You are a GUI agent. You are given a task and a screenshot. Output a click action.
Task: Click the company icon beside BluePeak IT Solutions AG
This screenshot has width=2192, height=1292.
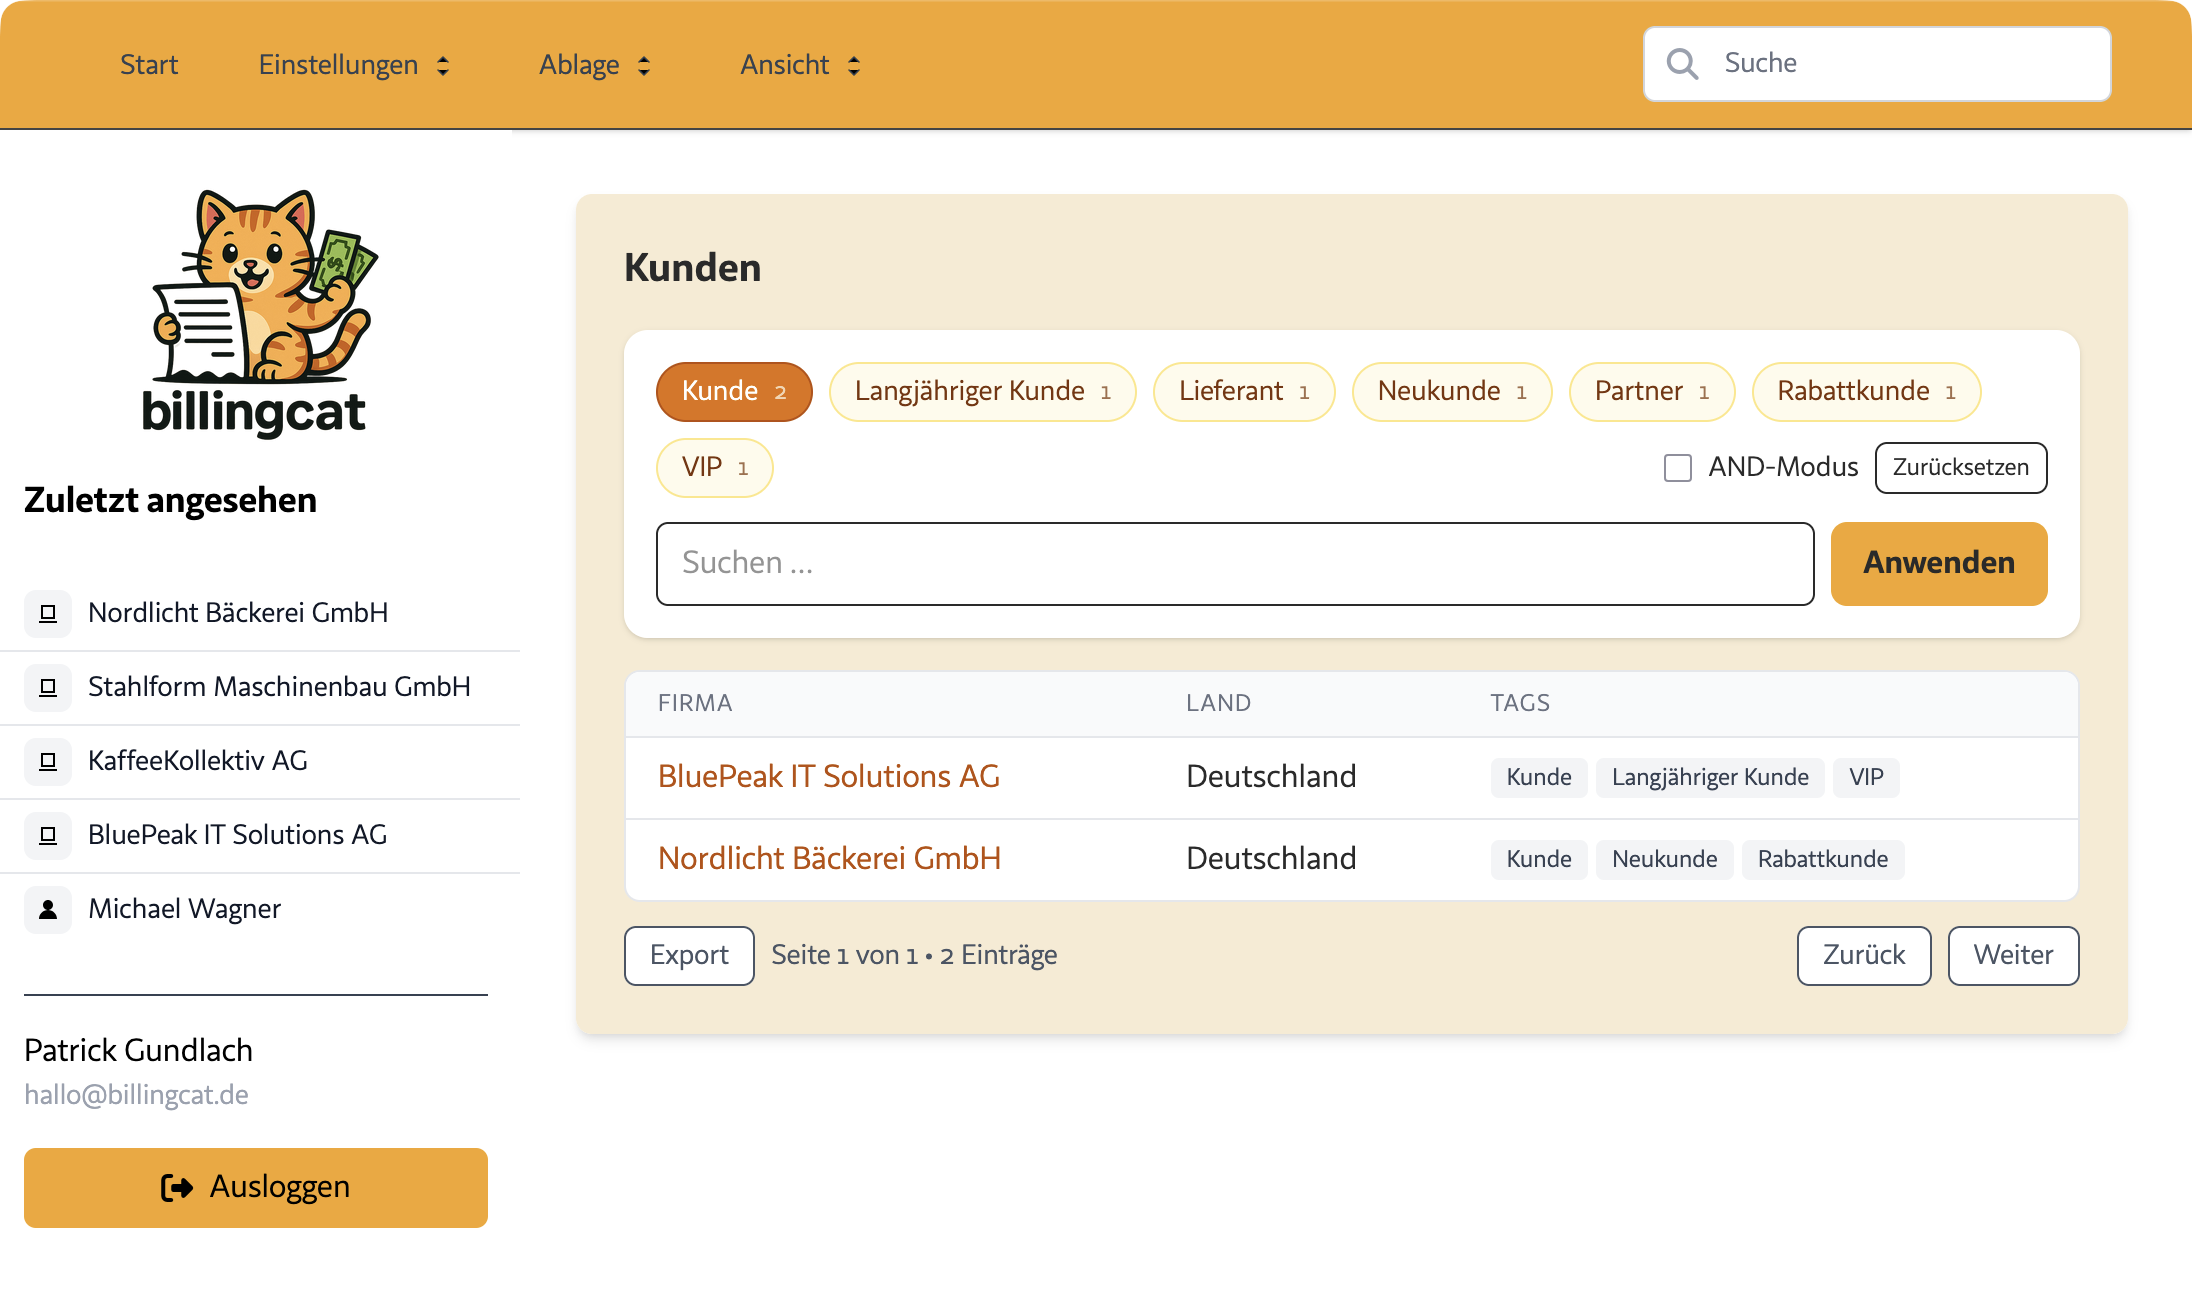pyautogui.click(x=47, y=835)
